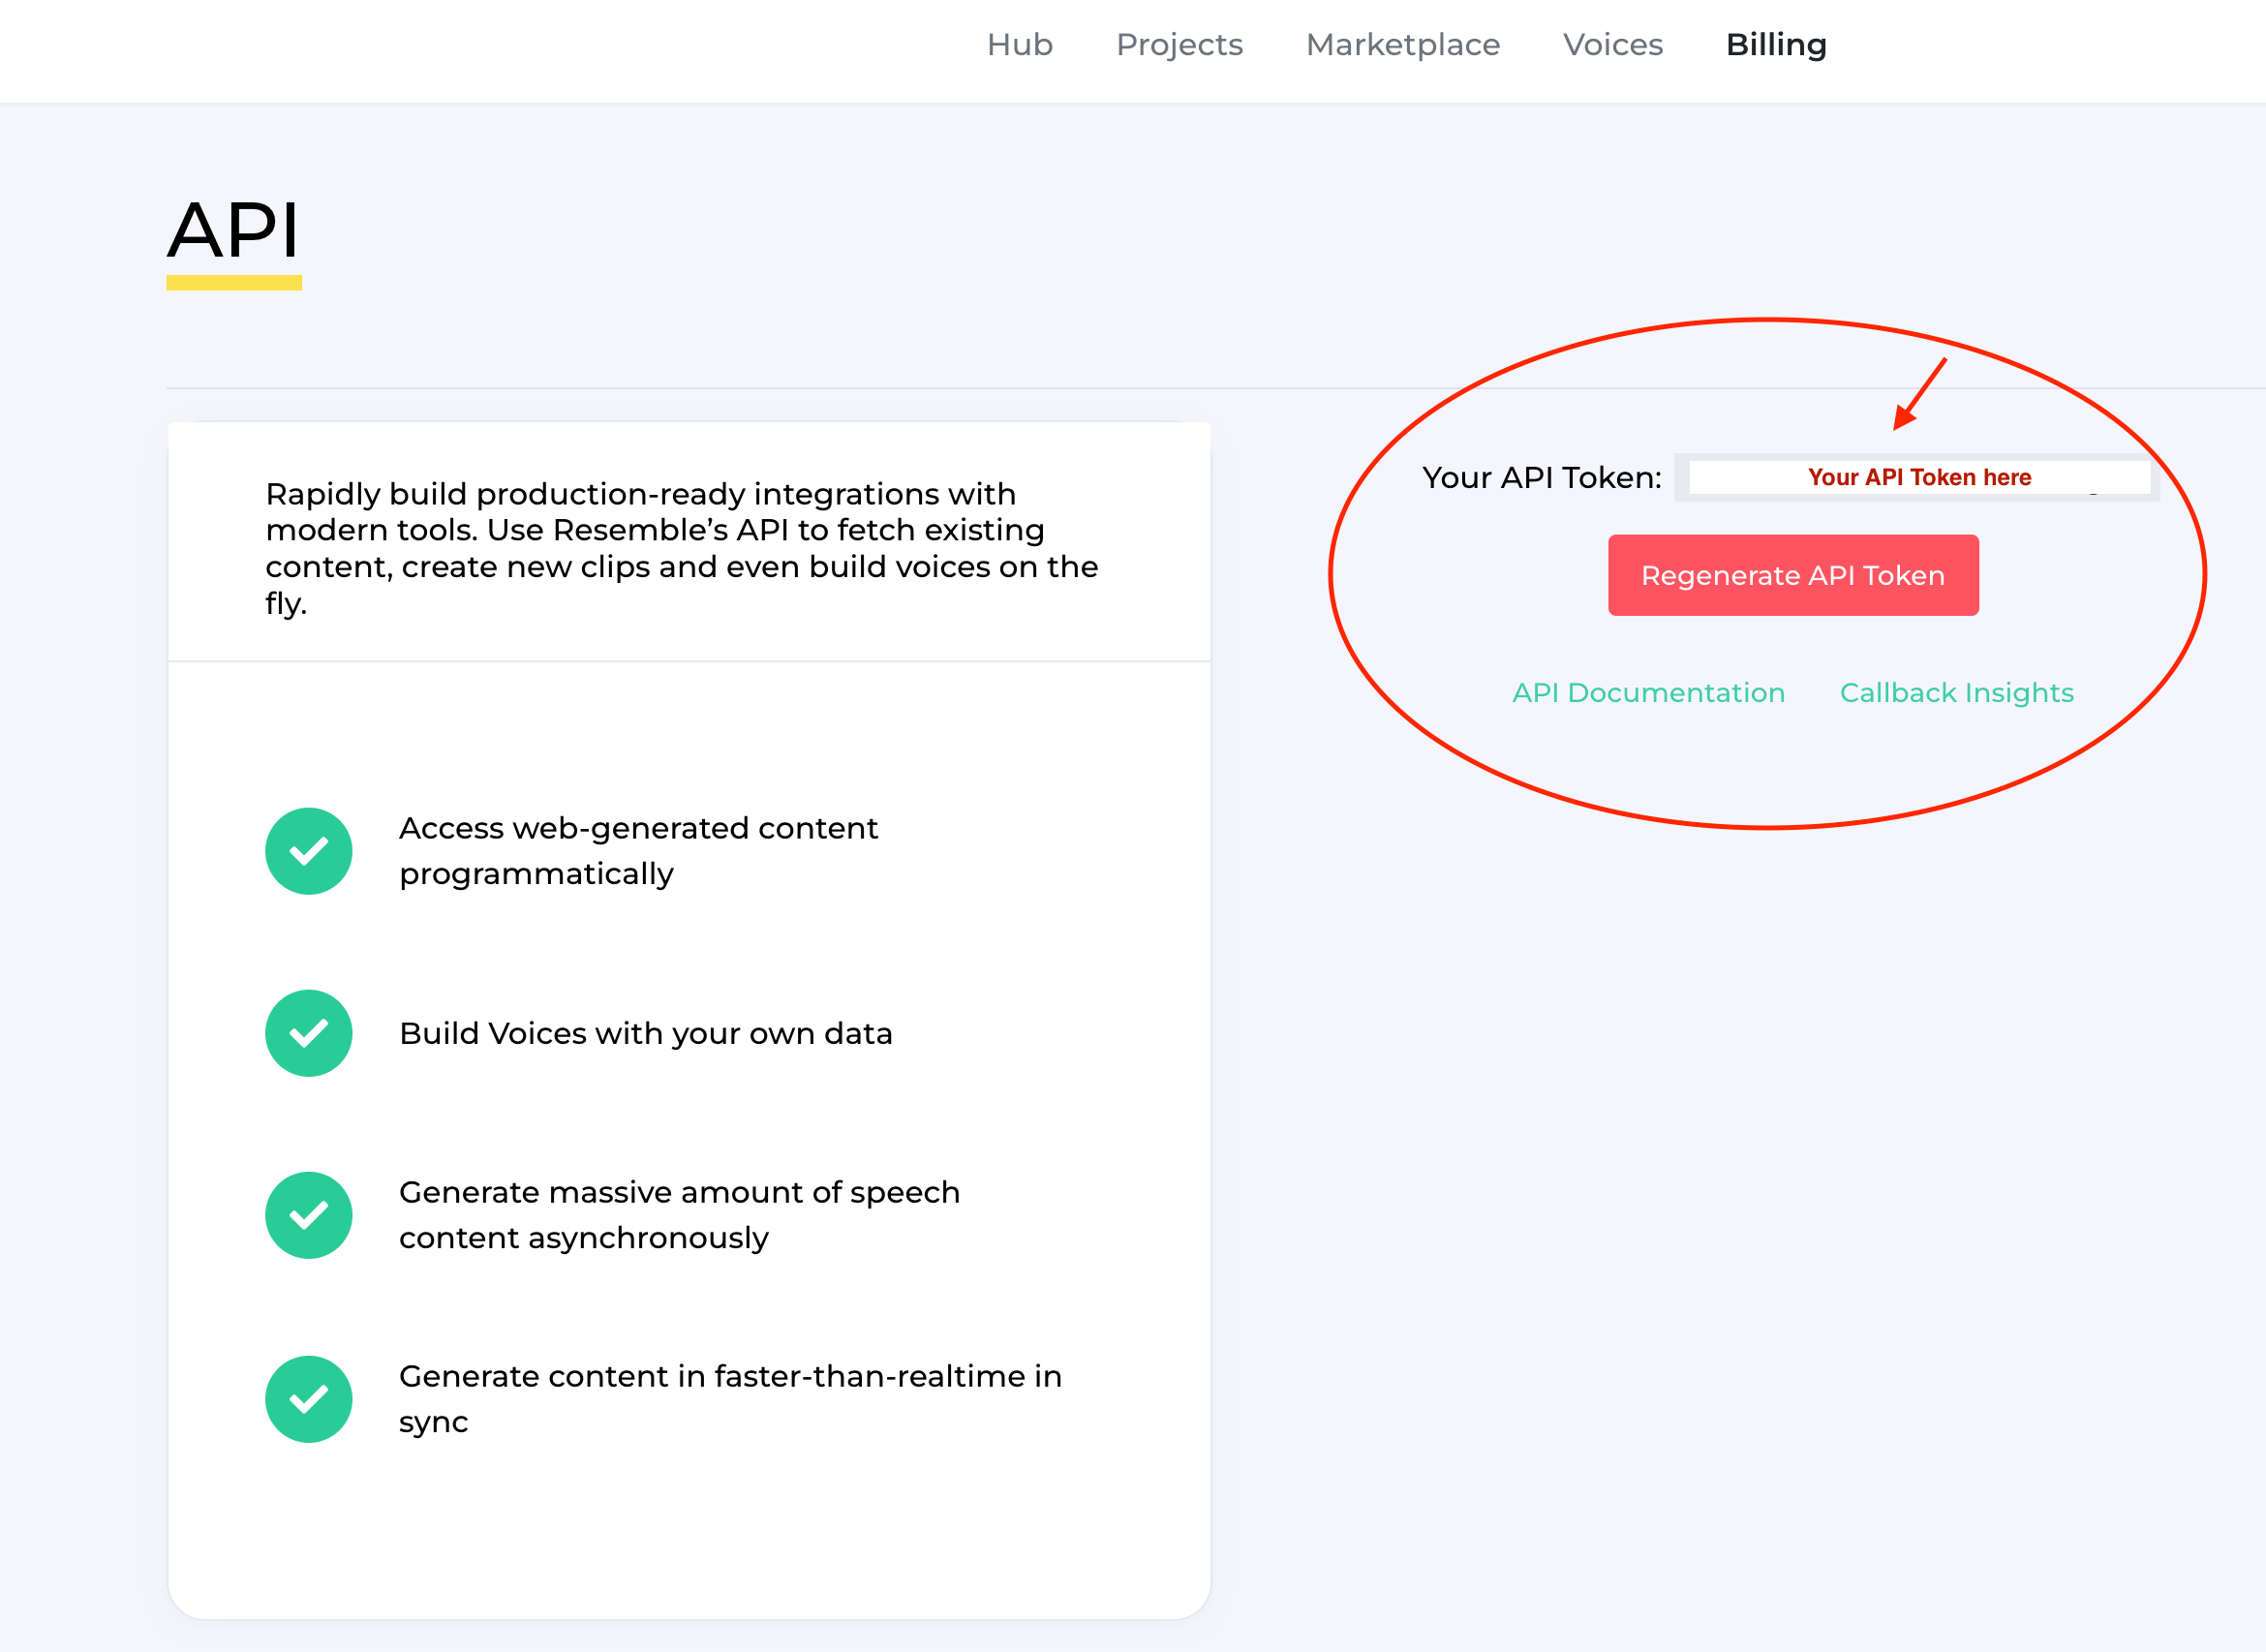This screenshot has width=2266, height=1652.
Task: Click checkmark beside Generate massive amount of speech
Action: click(x=308, y=1215)
